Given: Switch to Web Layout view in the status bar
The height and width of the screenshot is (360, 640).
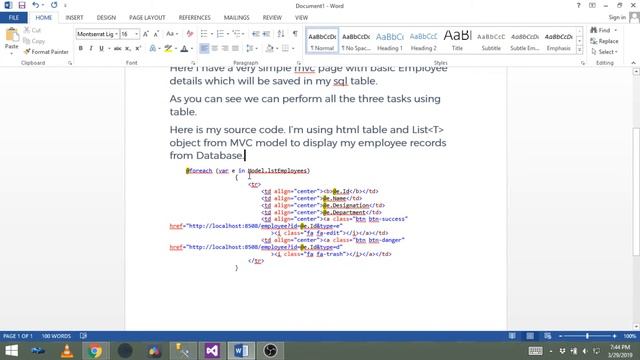Looking at the screenshot, I should click(x=548, y=336).
